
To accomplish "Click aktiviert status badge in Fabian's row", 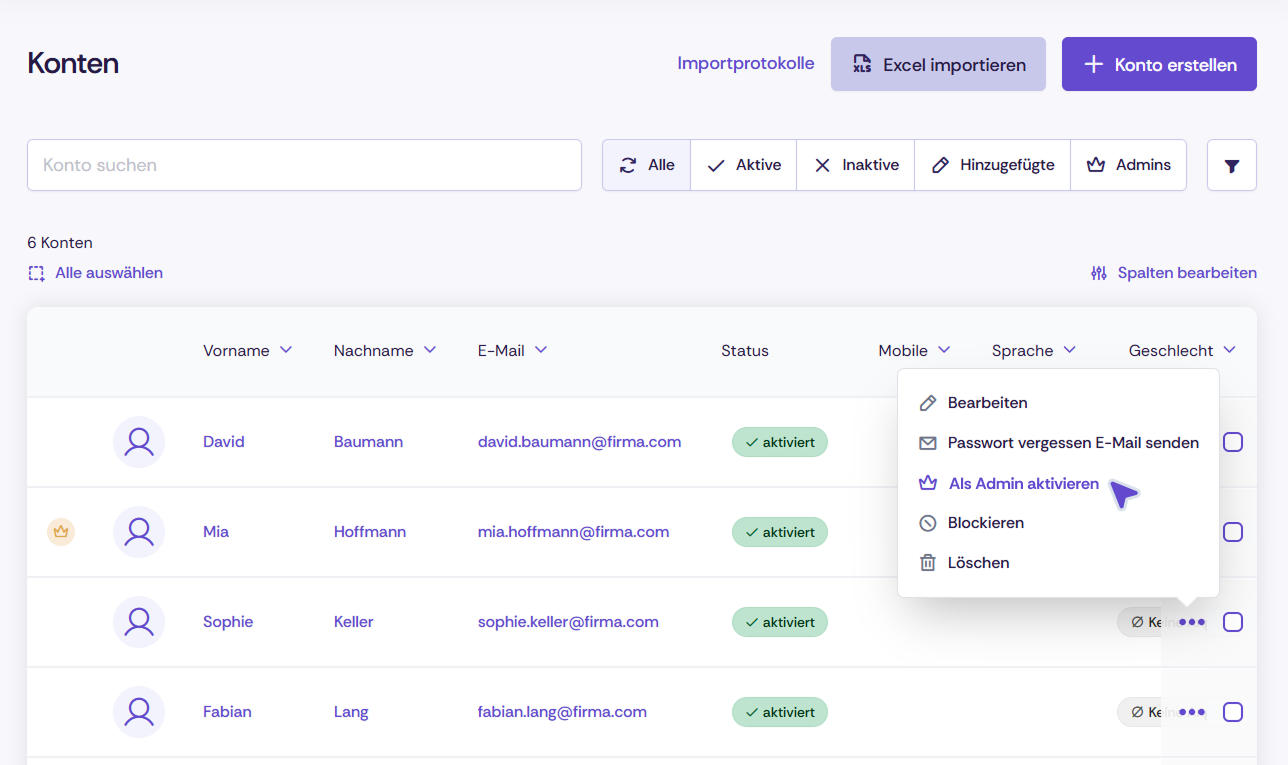I will (780, 712).
